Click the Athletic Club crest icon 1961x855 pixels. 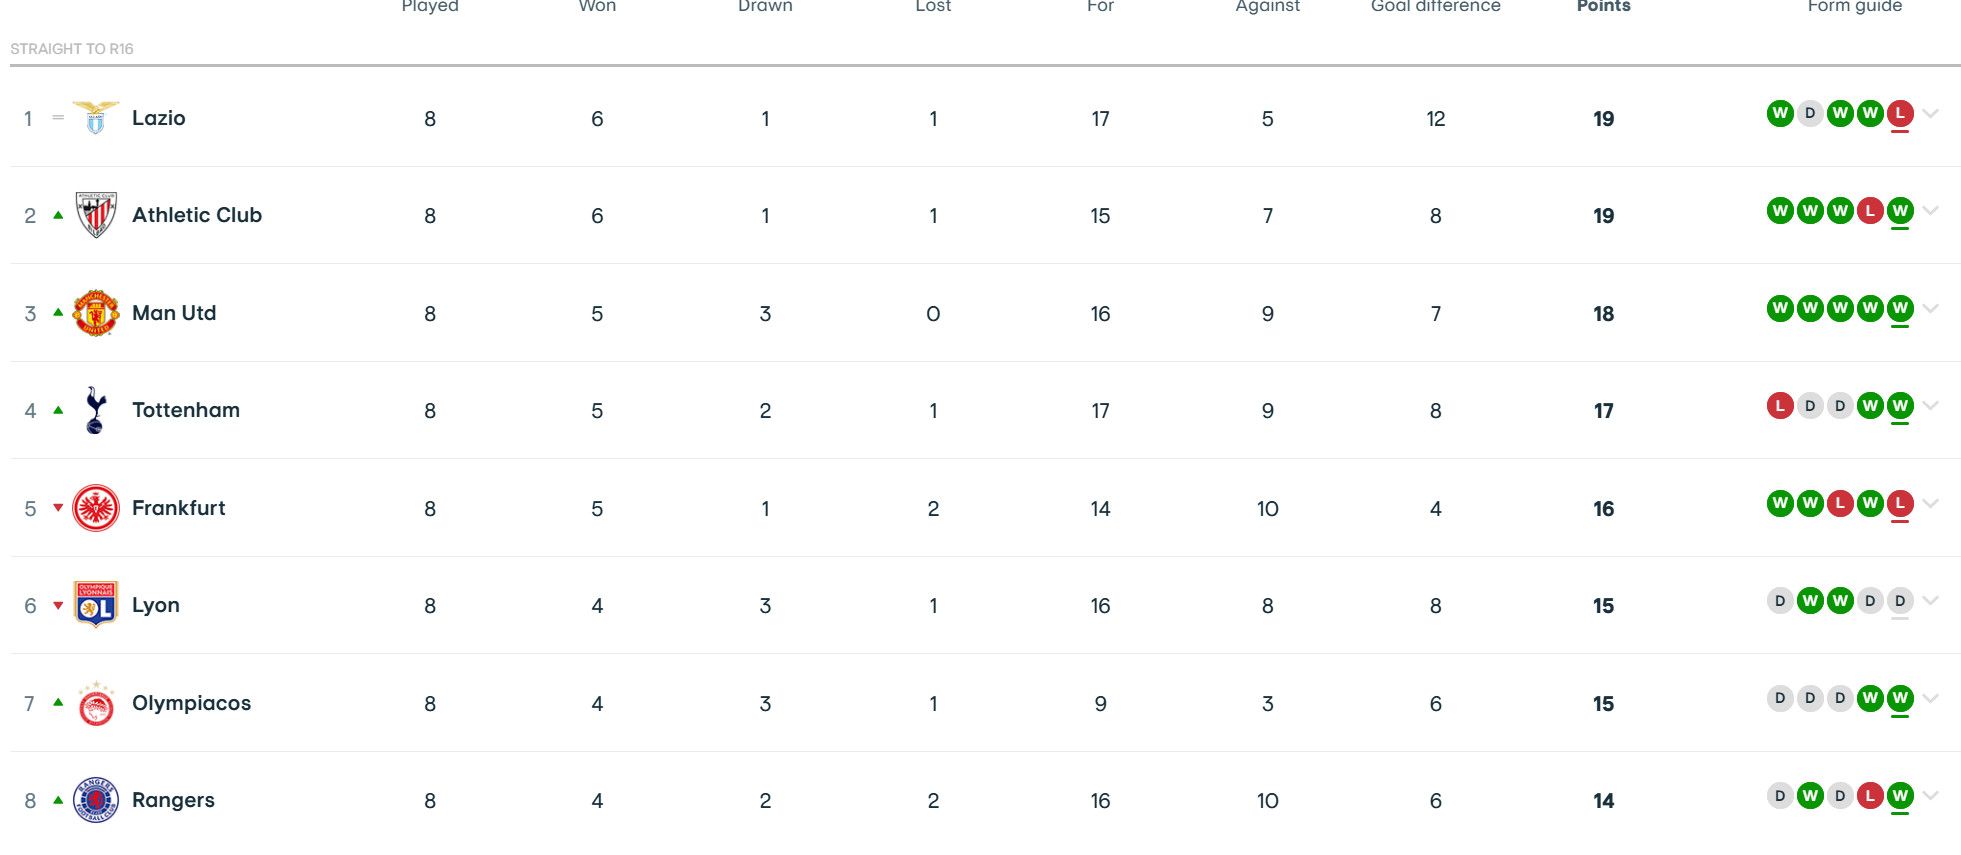(x=96, y=215)
